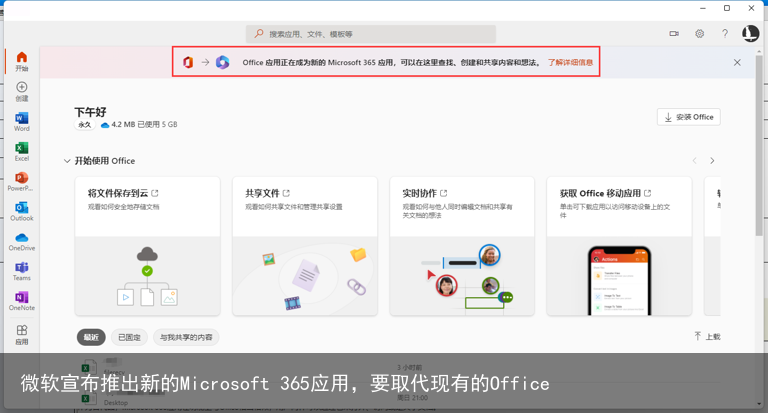Open the 了解详细信息 link

tap(570, 62)
